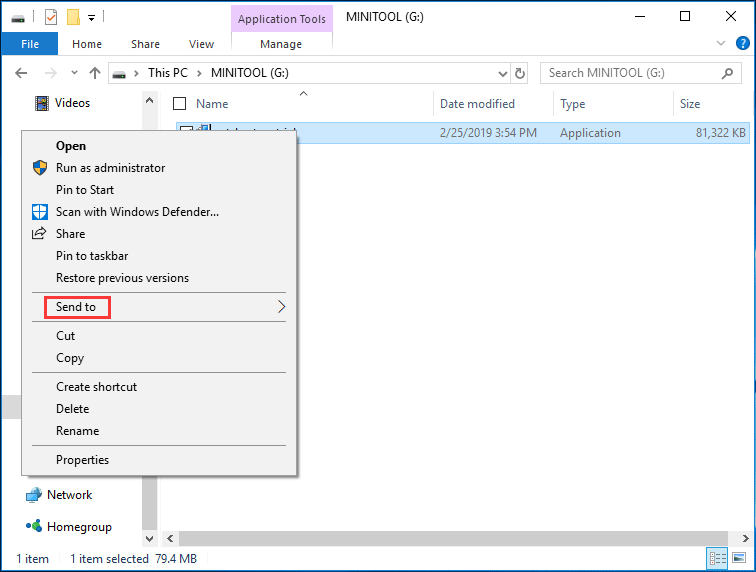
Task: Open Customize Quick Access Toolbar dropdown
Action: (x=91, y=18)
